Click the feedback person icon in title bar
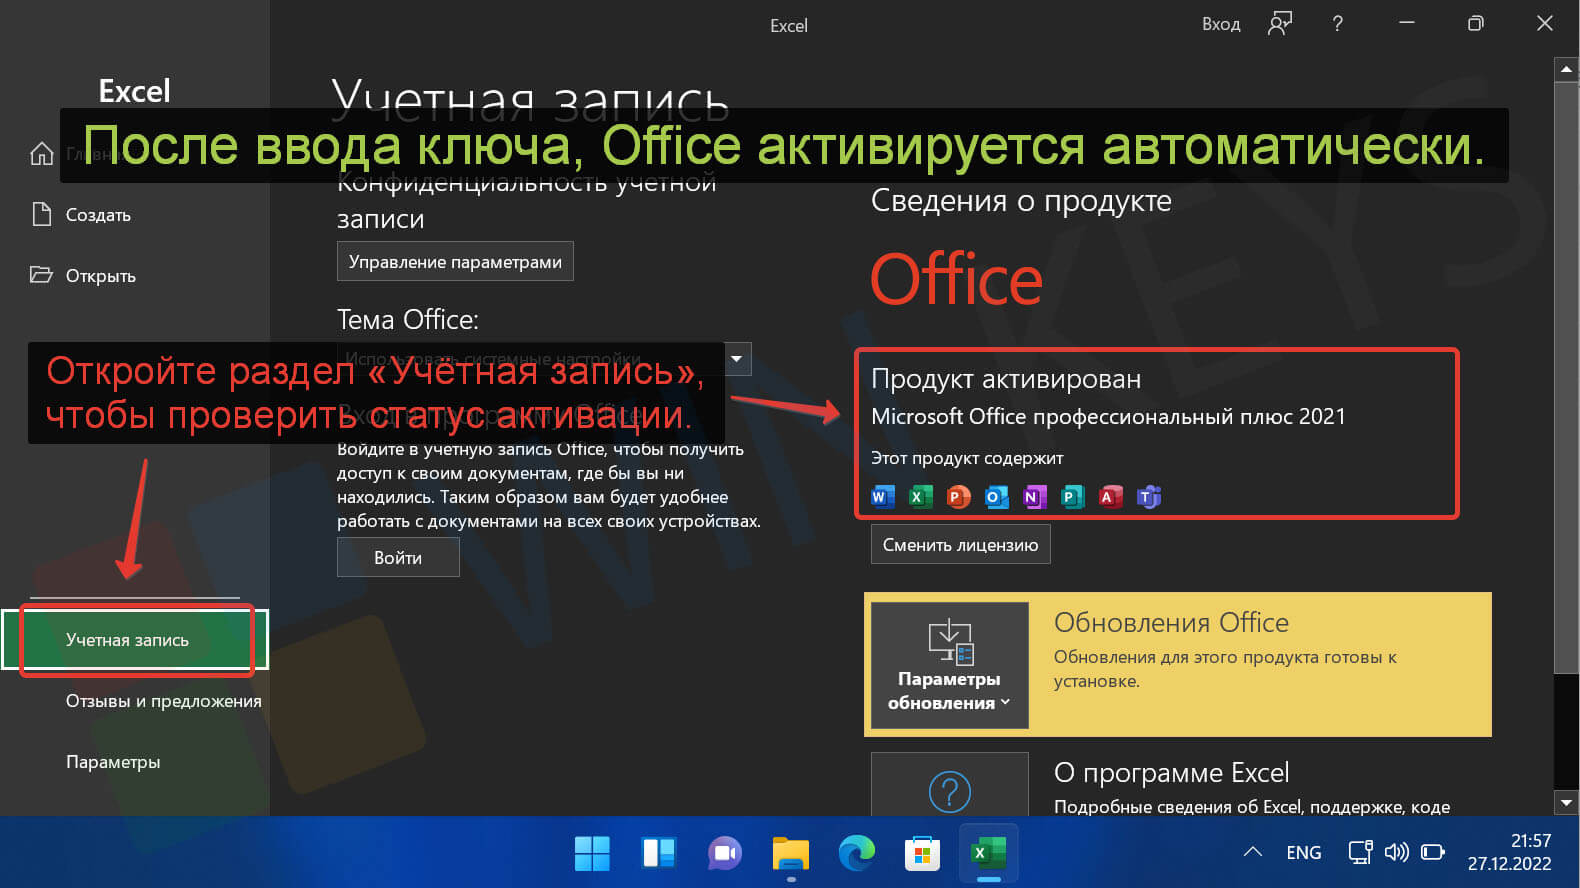This screenshot has width=1580, height=888. click(1279, 24)
